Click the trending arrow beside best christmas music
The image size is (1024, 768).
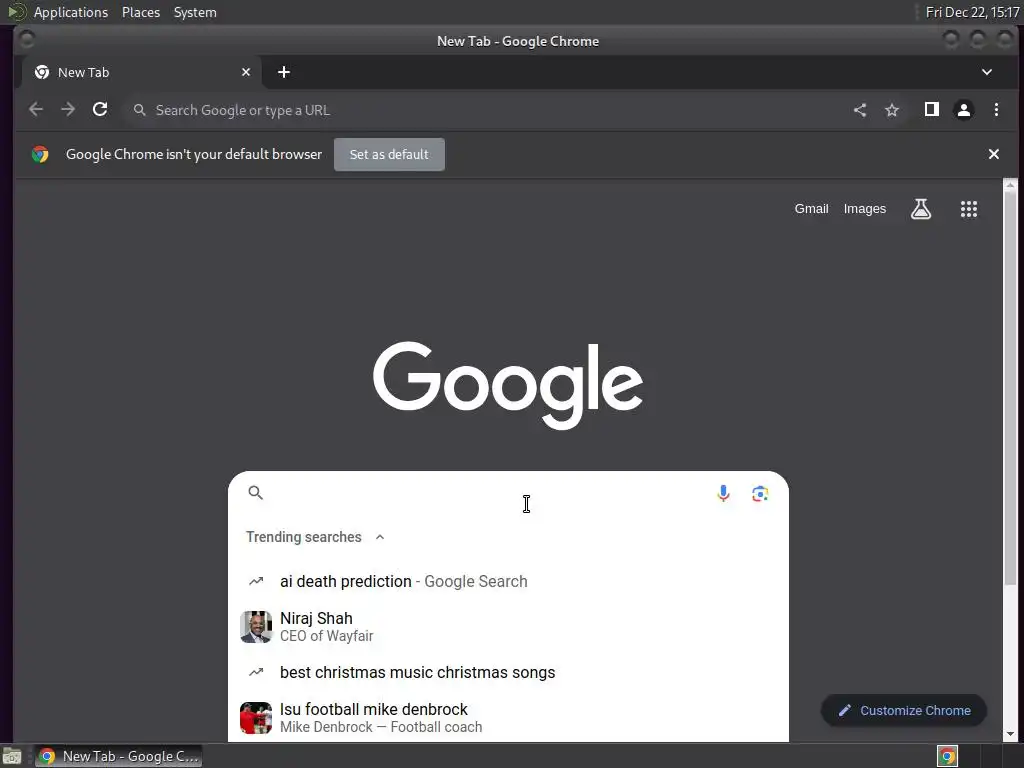256,672
